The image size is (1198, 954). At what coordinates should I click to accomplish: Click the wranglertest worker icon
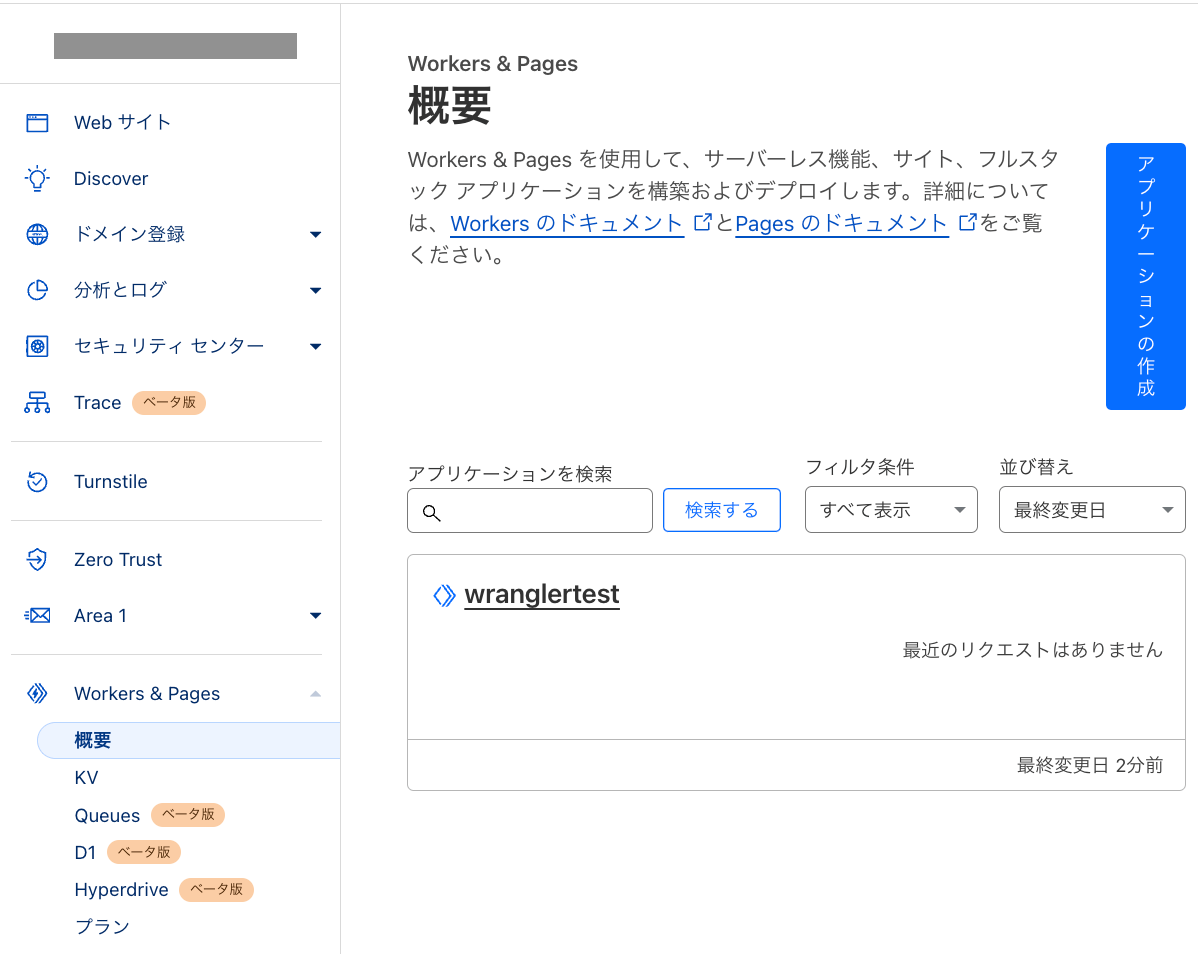coord(444,595)
